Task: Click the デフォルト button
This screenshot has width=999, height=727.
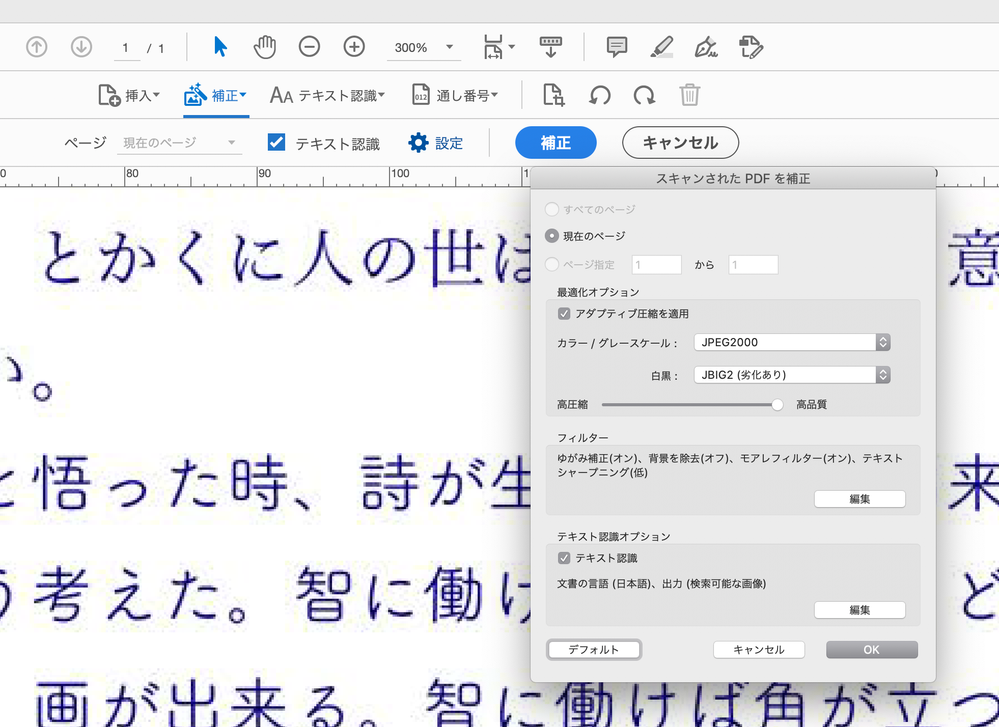Action: click(x=594, y=649)
